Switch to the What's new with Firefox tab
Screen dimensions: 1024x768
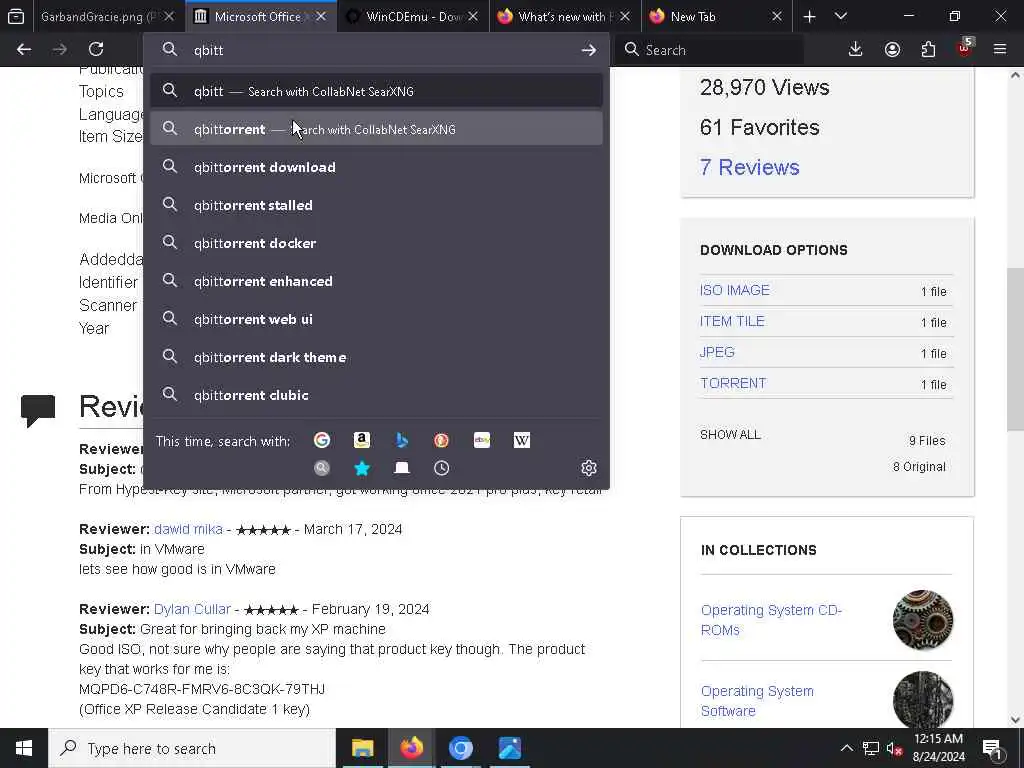pyautogui.click(x=557, y=16)
